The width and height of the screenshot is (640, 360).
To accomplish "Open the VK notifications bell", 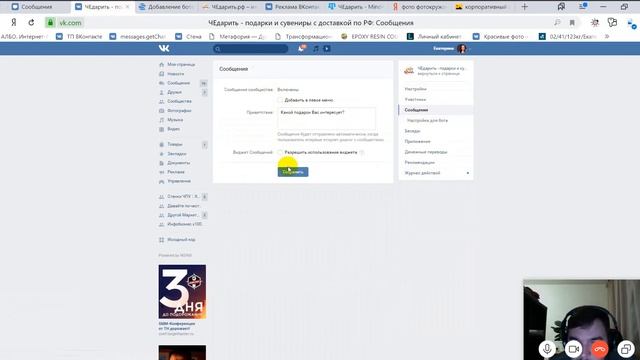I will (302, 49).
